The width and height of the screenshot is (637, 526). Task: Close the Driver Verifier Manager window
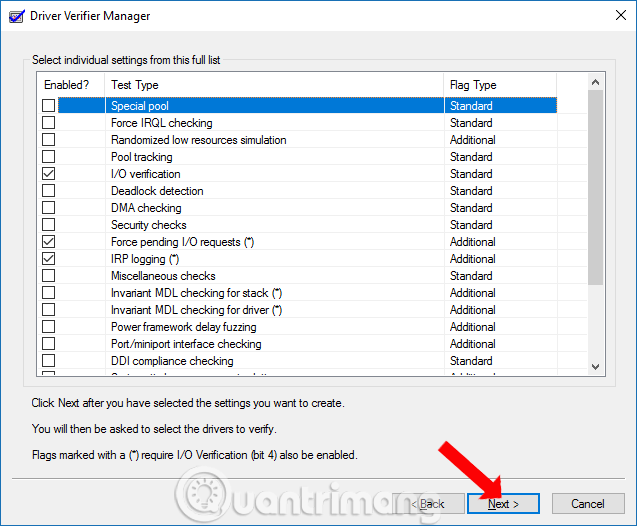pyautogui.click(x=620, y=15)
